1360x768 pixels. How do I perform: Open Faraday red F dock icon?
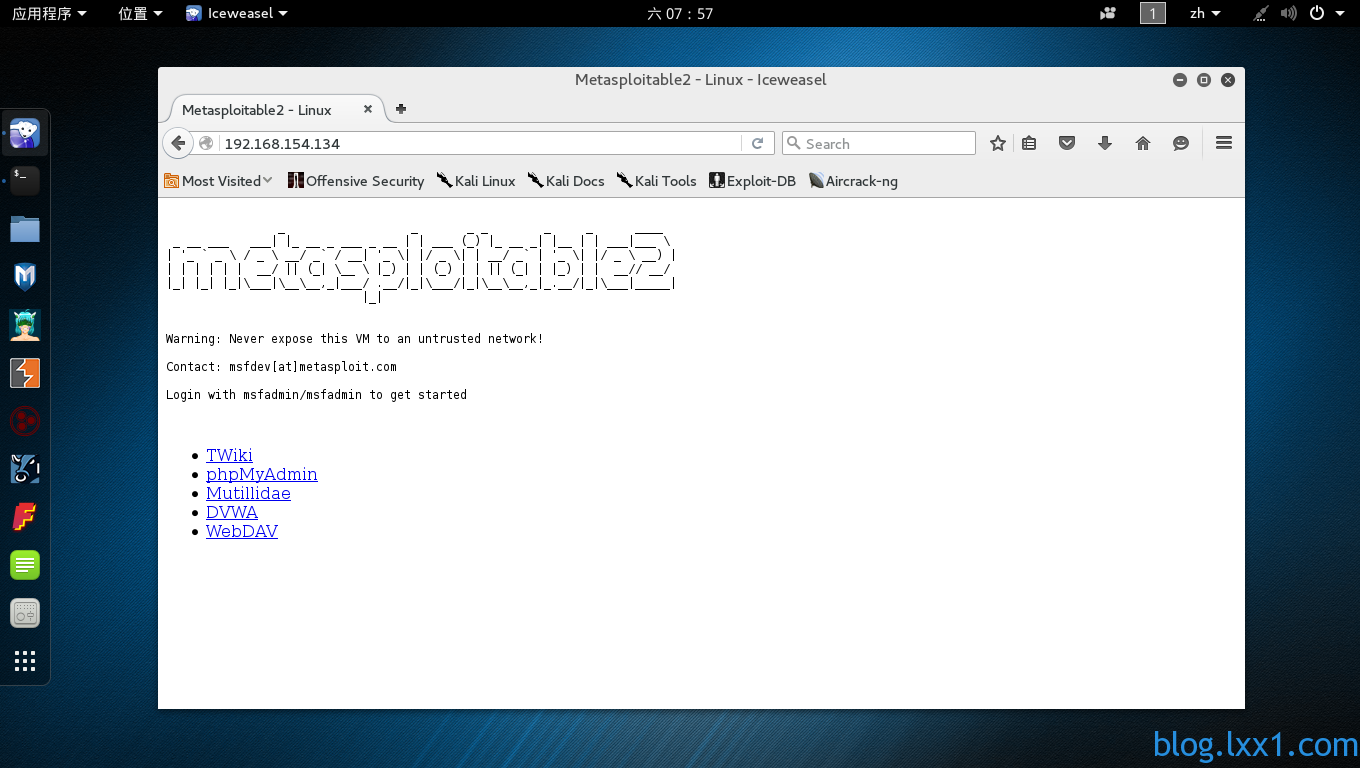pyautogui.click(x=25, y=517)
